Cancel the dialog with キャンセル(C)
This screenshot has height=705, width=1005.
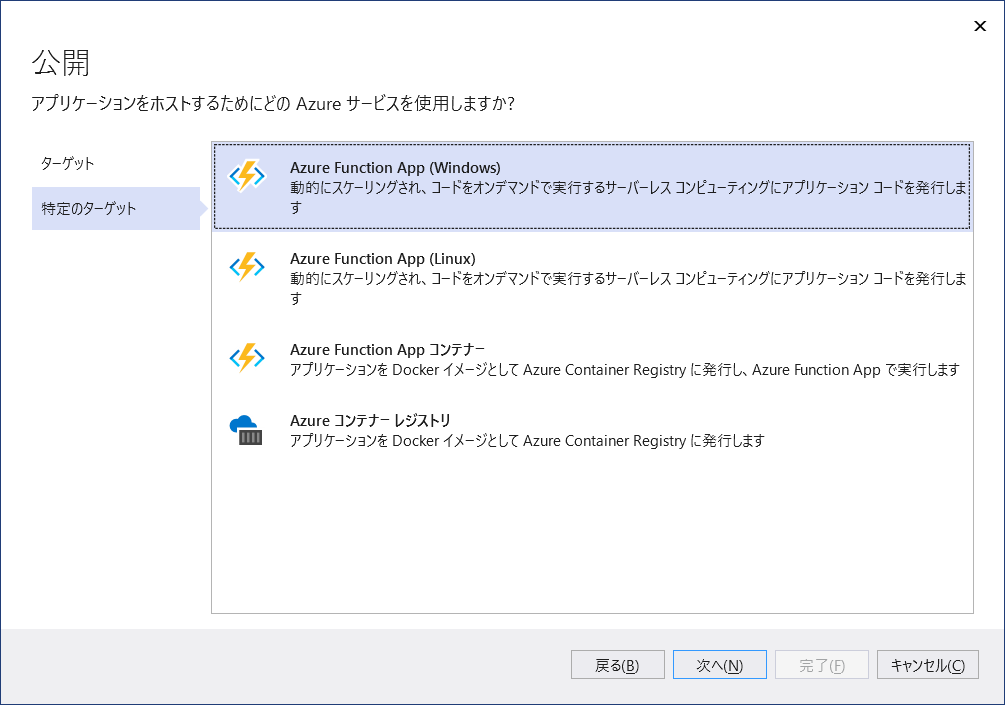pos(927,665)
